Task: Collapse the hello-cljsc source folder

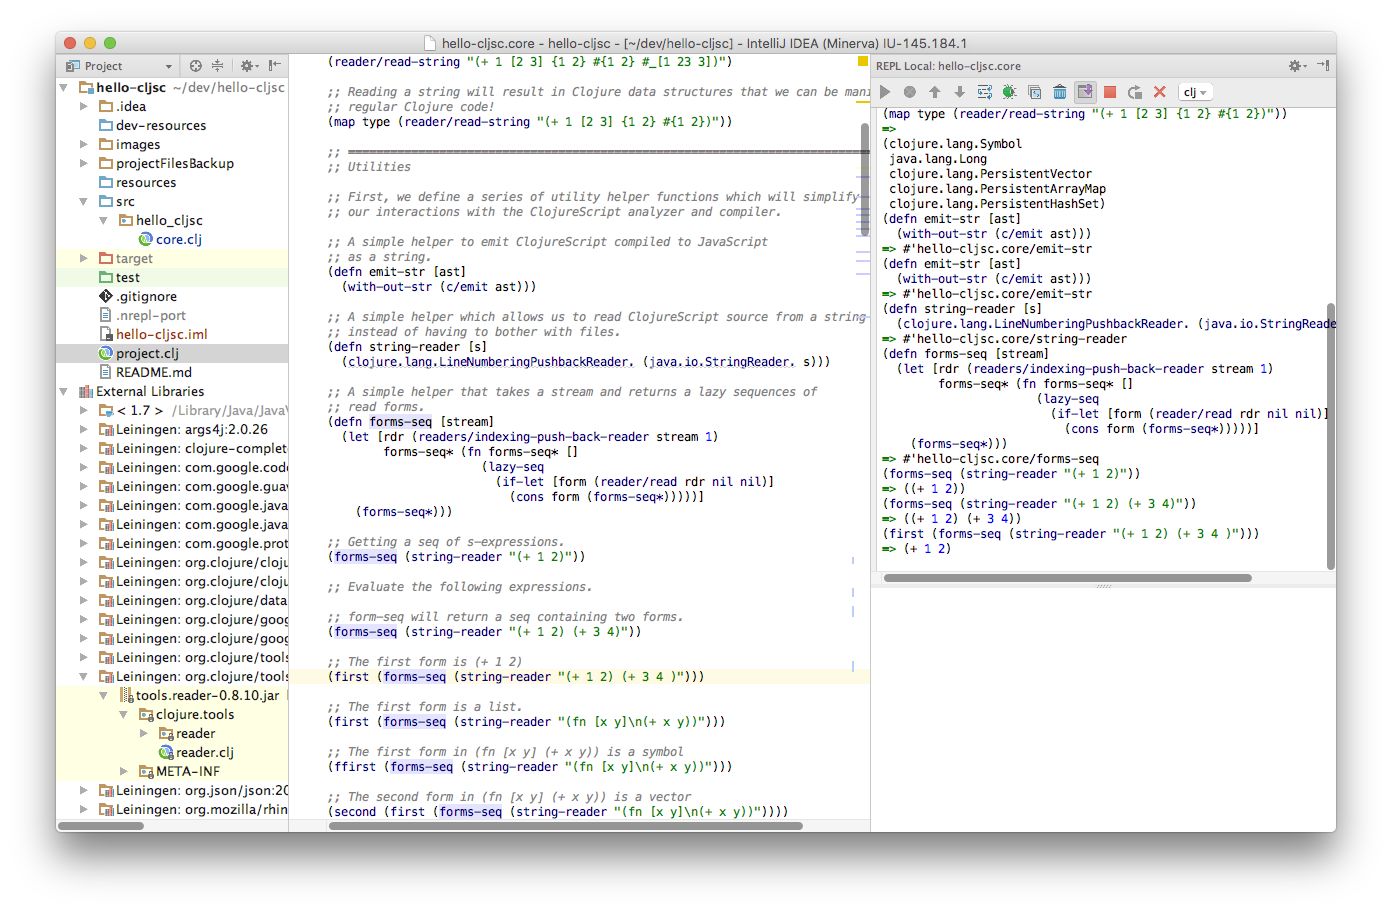Action: coord(104,220)
